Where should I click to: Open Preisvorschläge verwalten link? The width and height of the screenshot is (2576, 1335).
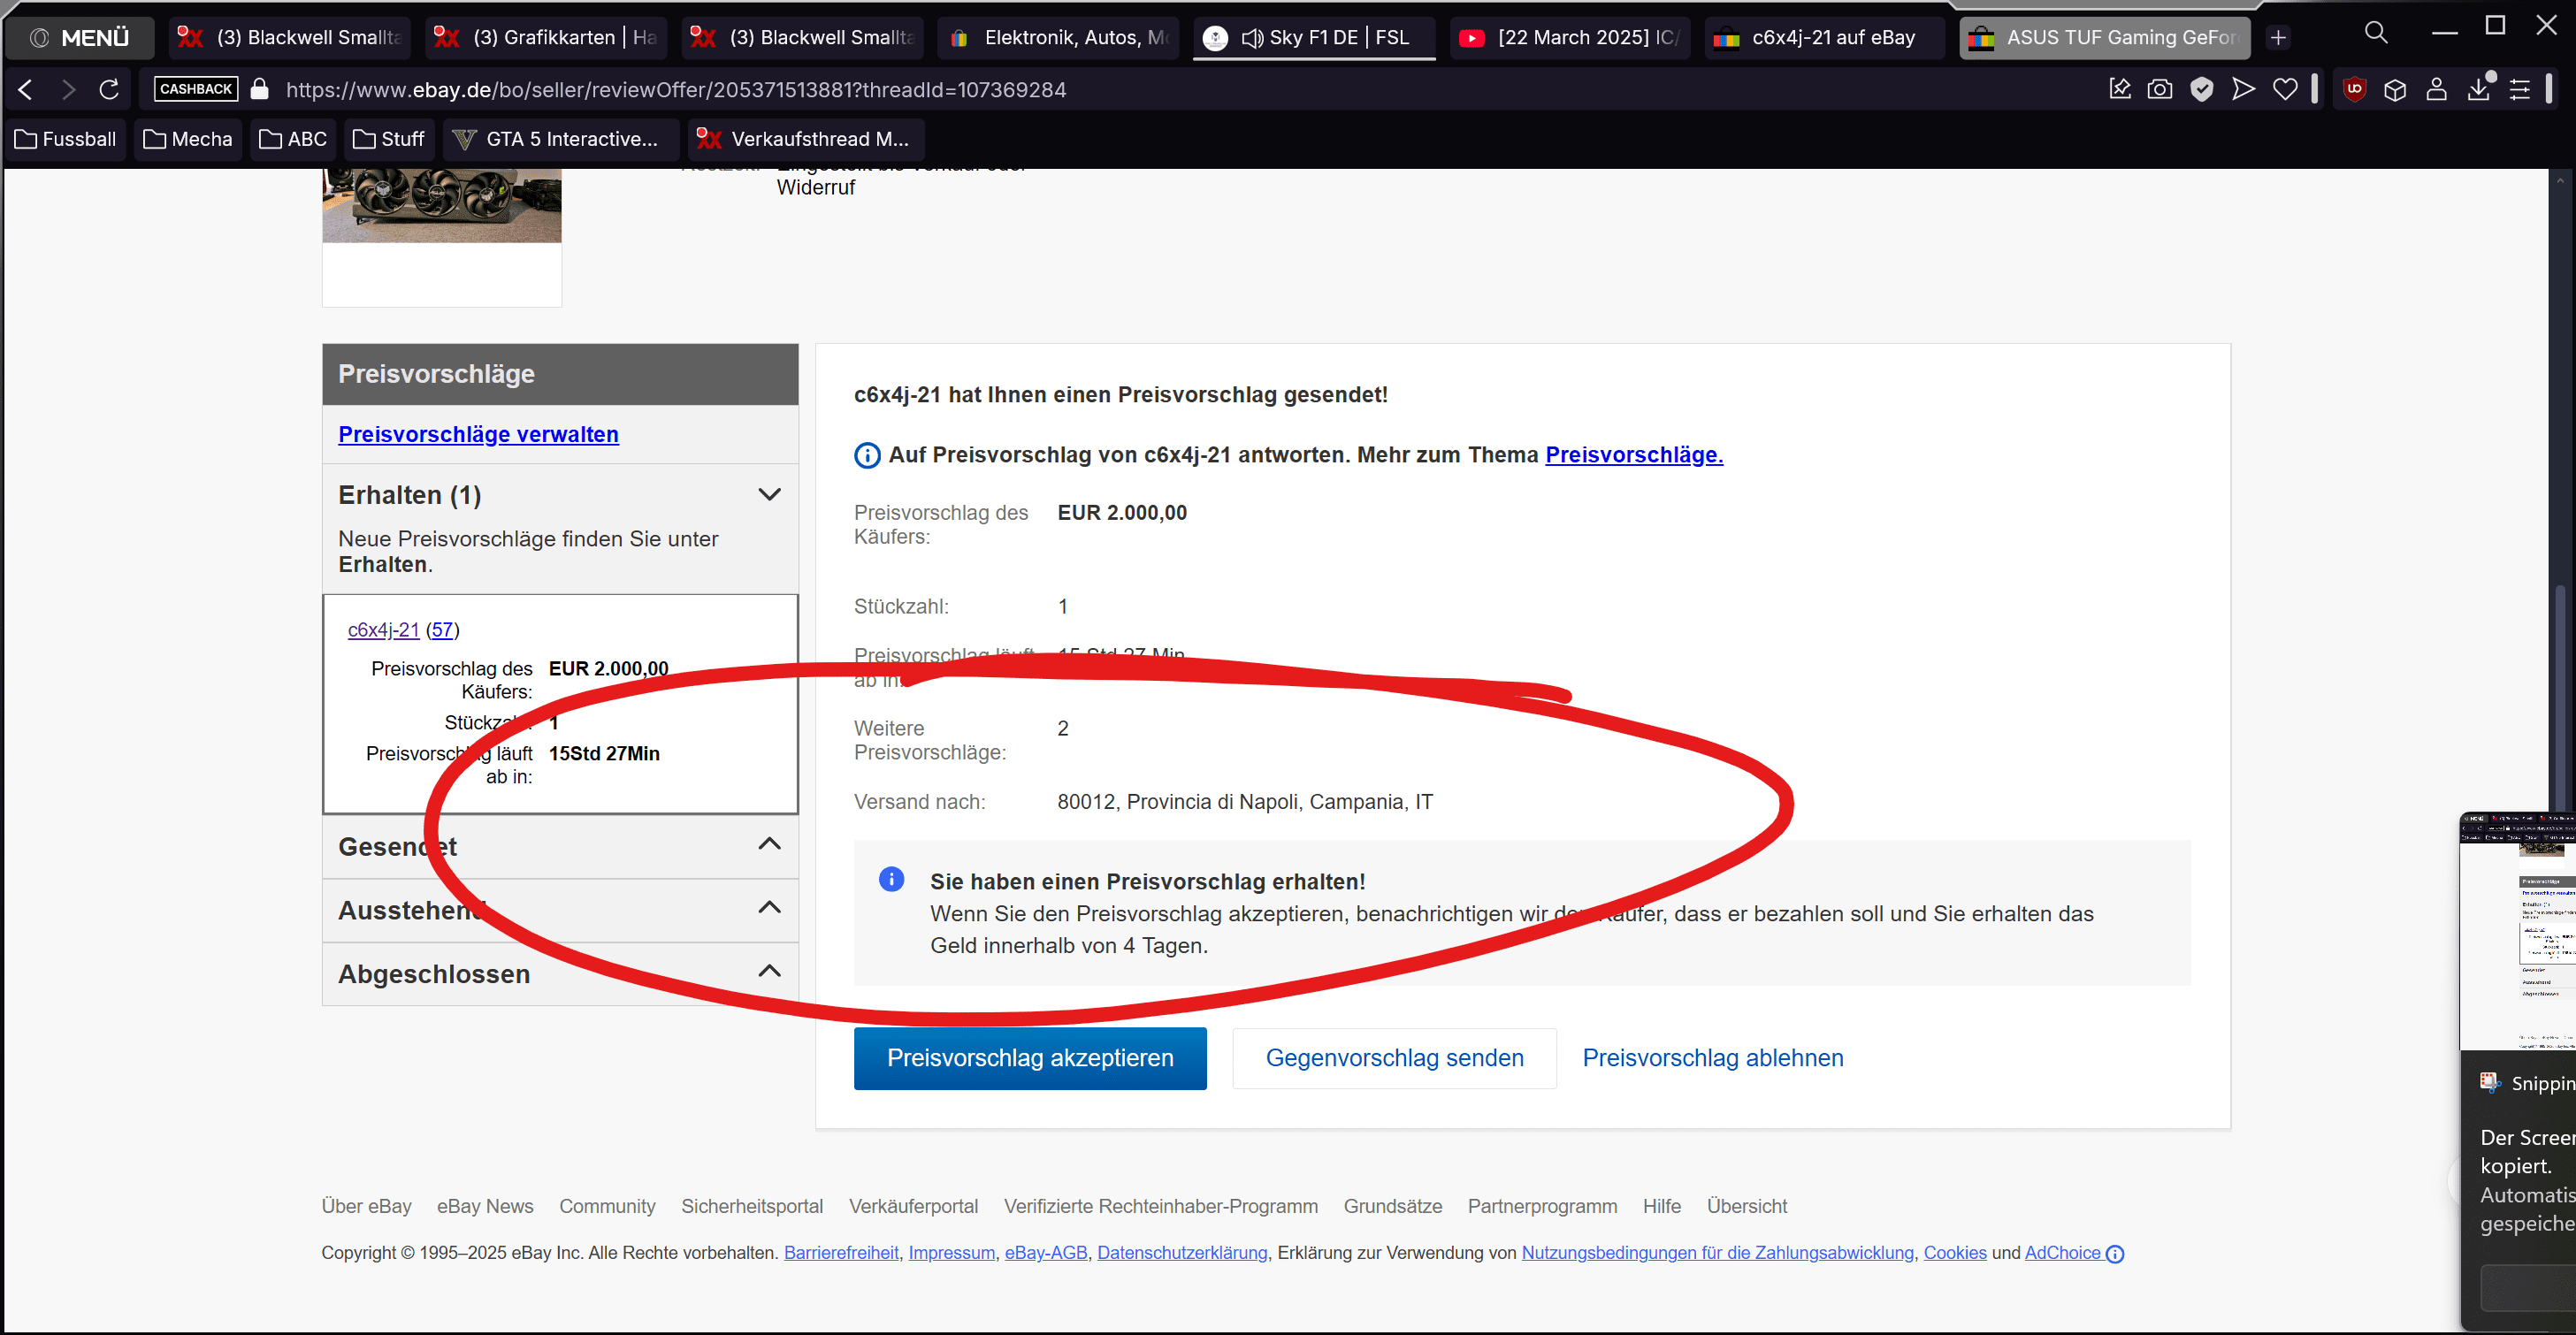(478, 434)
